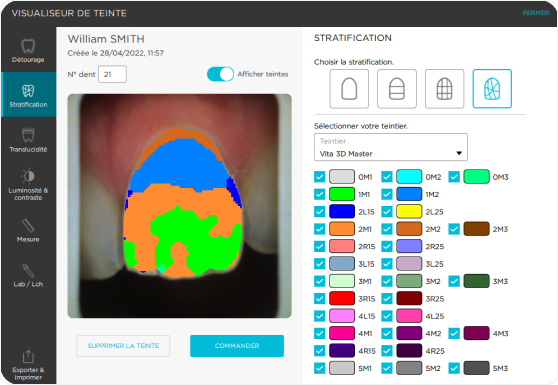Click the 4M3 burgundy color swatch
Screen dimensions: 558x385
click(477, 333)
